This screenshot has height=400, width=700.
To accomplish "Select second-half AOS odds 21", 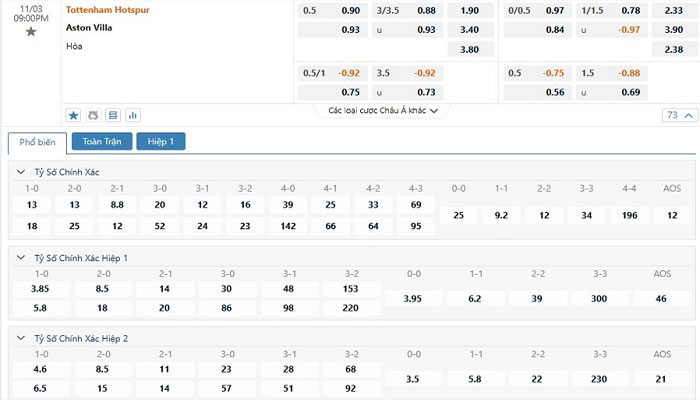I will [660, 379].
